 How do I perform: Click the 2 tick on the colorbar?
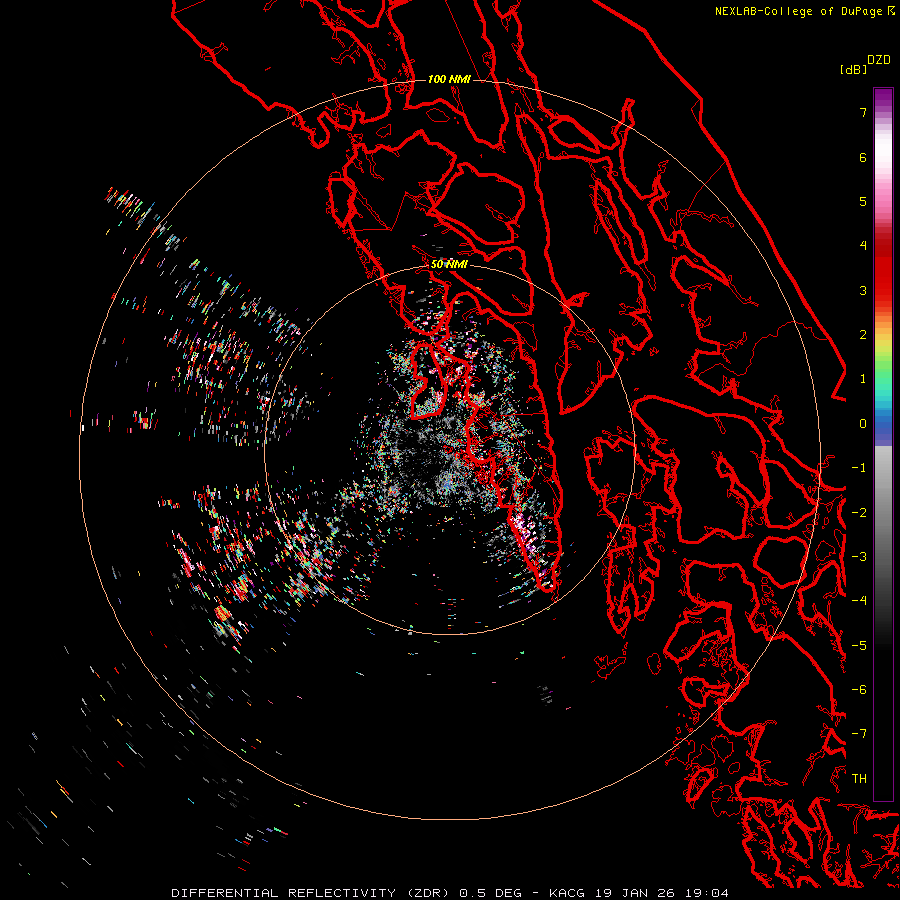(863, 335)
